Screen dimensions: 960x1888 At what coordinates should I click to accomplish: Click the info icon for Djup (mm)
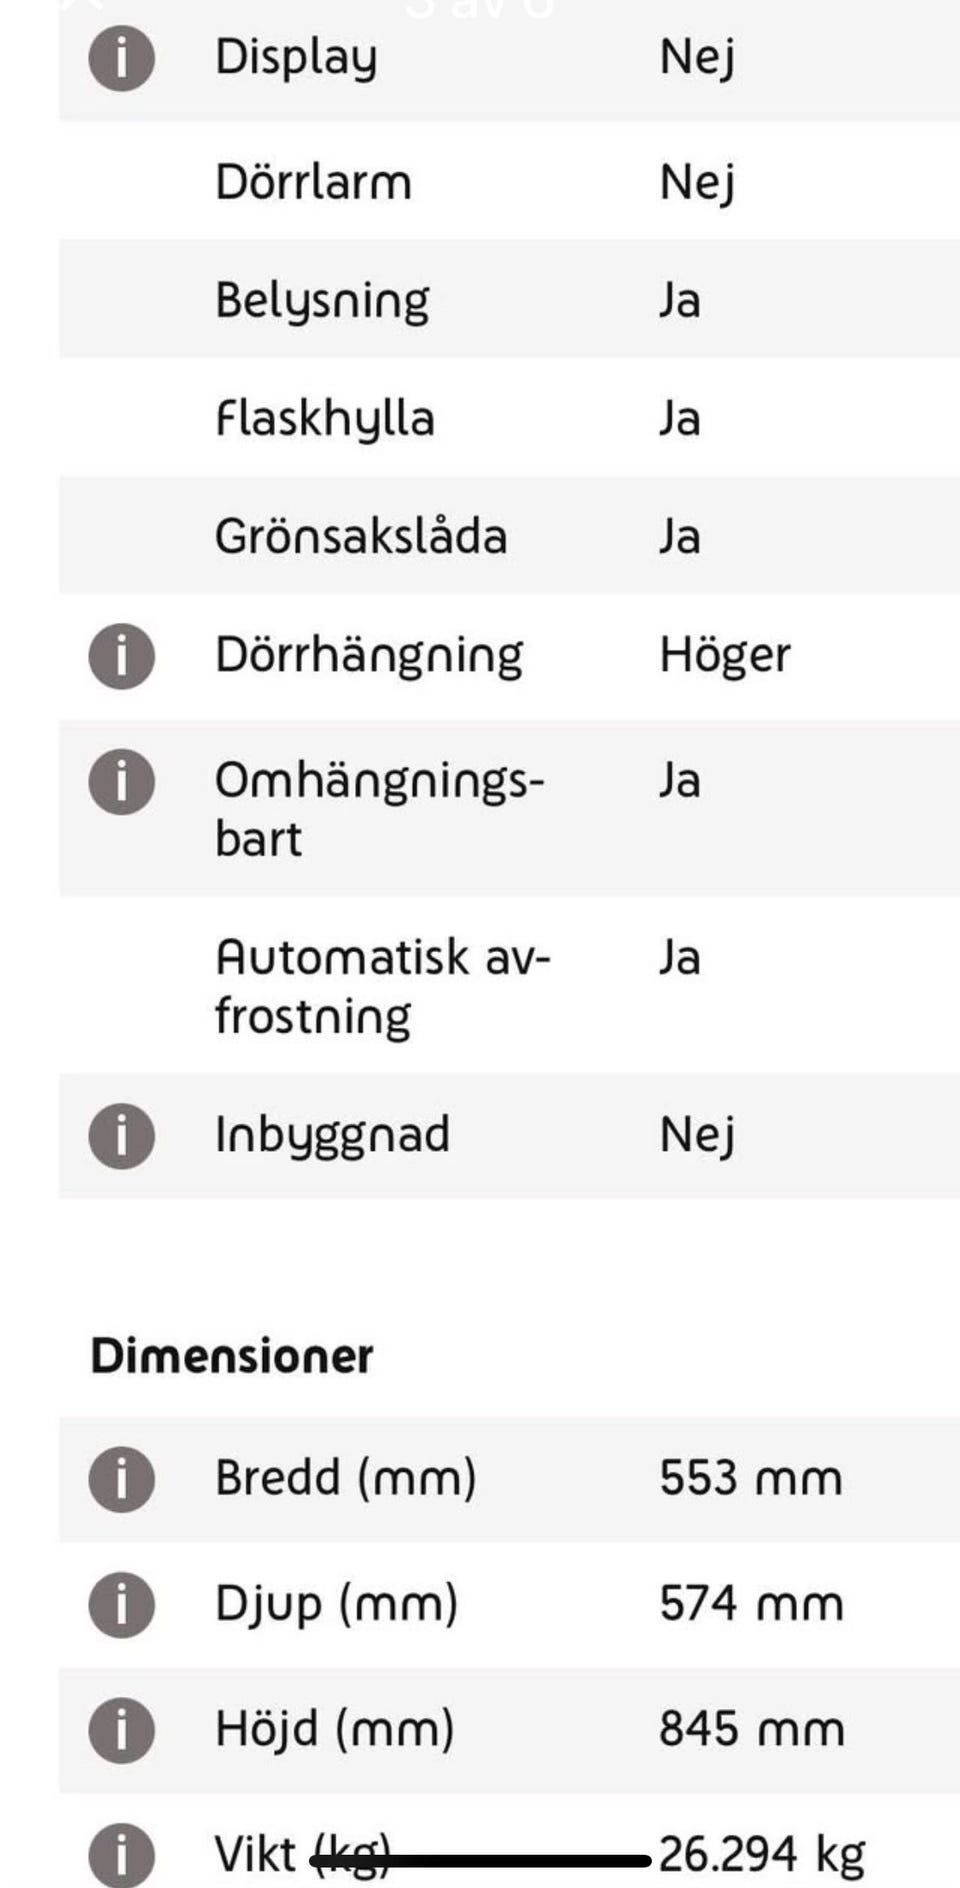click(x=121, y=1603)
